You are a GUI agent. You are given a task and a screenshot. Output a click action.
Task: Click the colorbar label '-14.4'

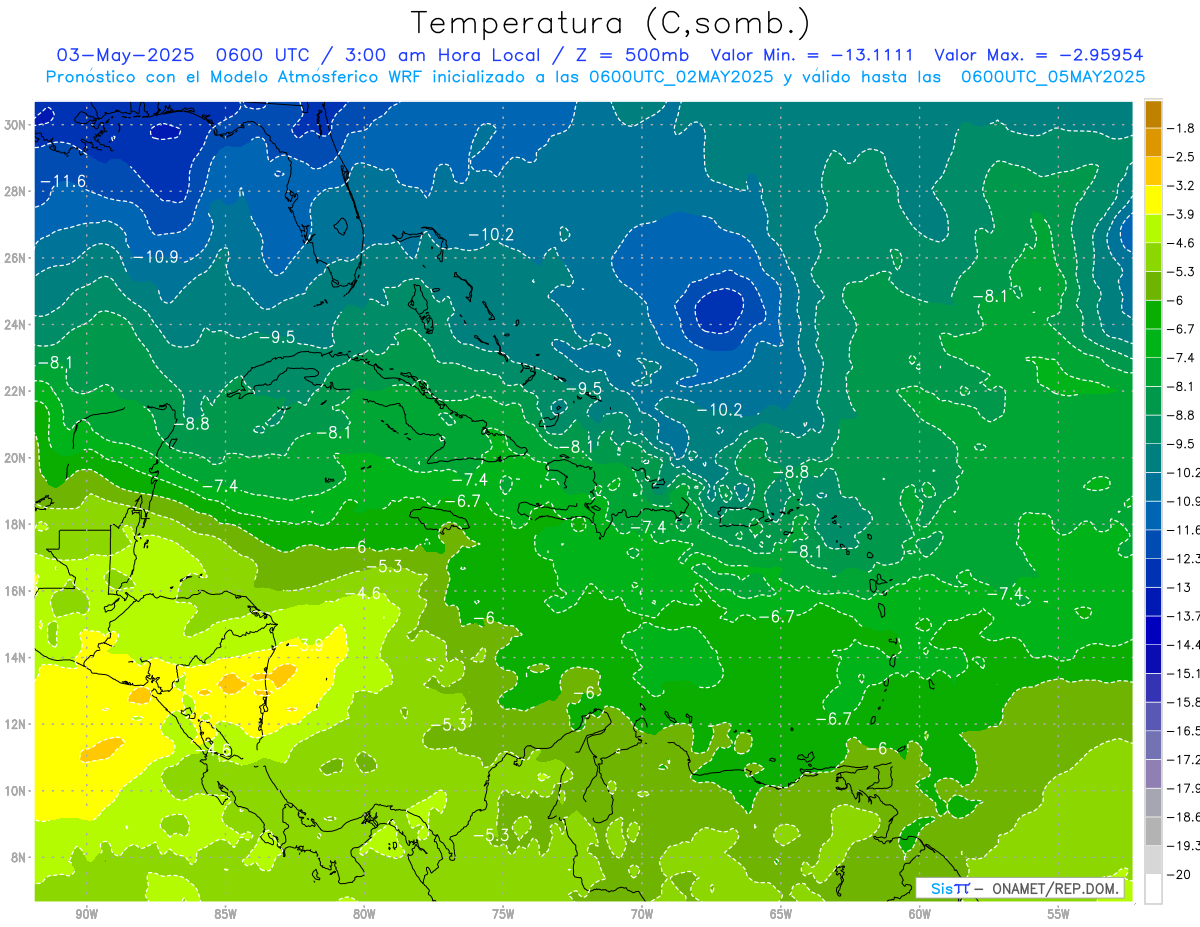tap(1183, 644)
